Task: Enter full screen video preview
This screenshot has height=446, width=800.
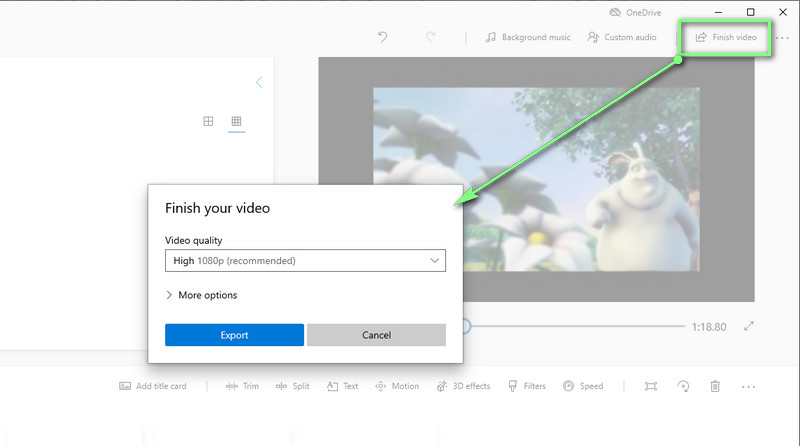Action: pyautogui.click(x=748, y=326)
